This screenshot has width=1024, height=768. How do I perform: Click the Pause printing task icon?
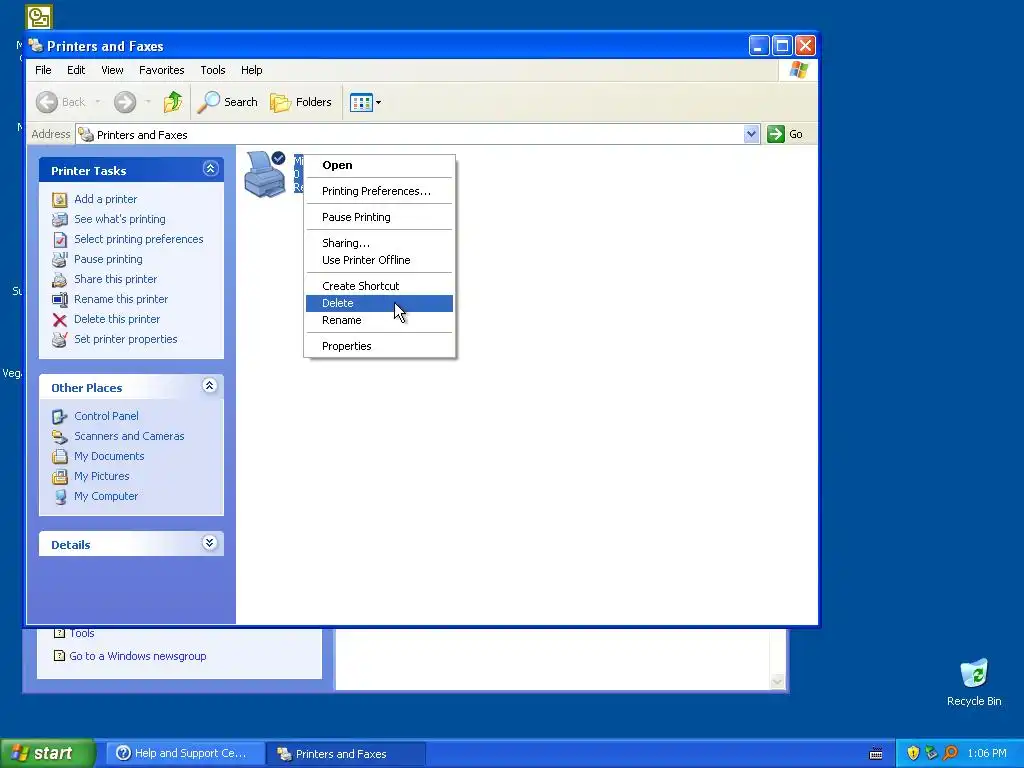click(x=59, y=259)
